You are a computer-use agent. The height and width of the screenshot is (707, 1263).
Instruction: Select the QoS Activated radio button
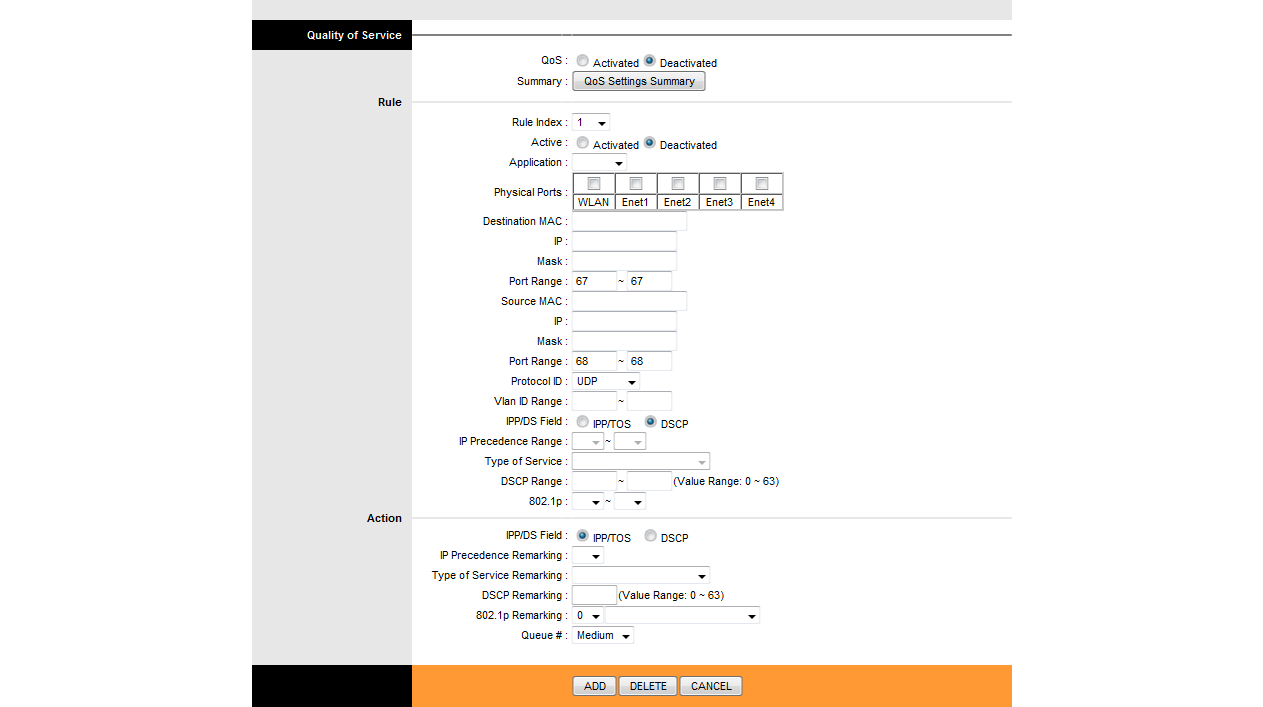[x=583, y=61]
